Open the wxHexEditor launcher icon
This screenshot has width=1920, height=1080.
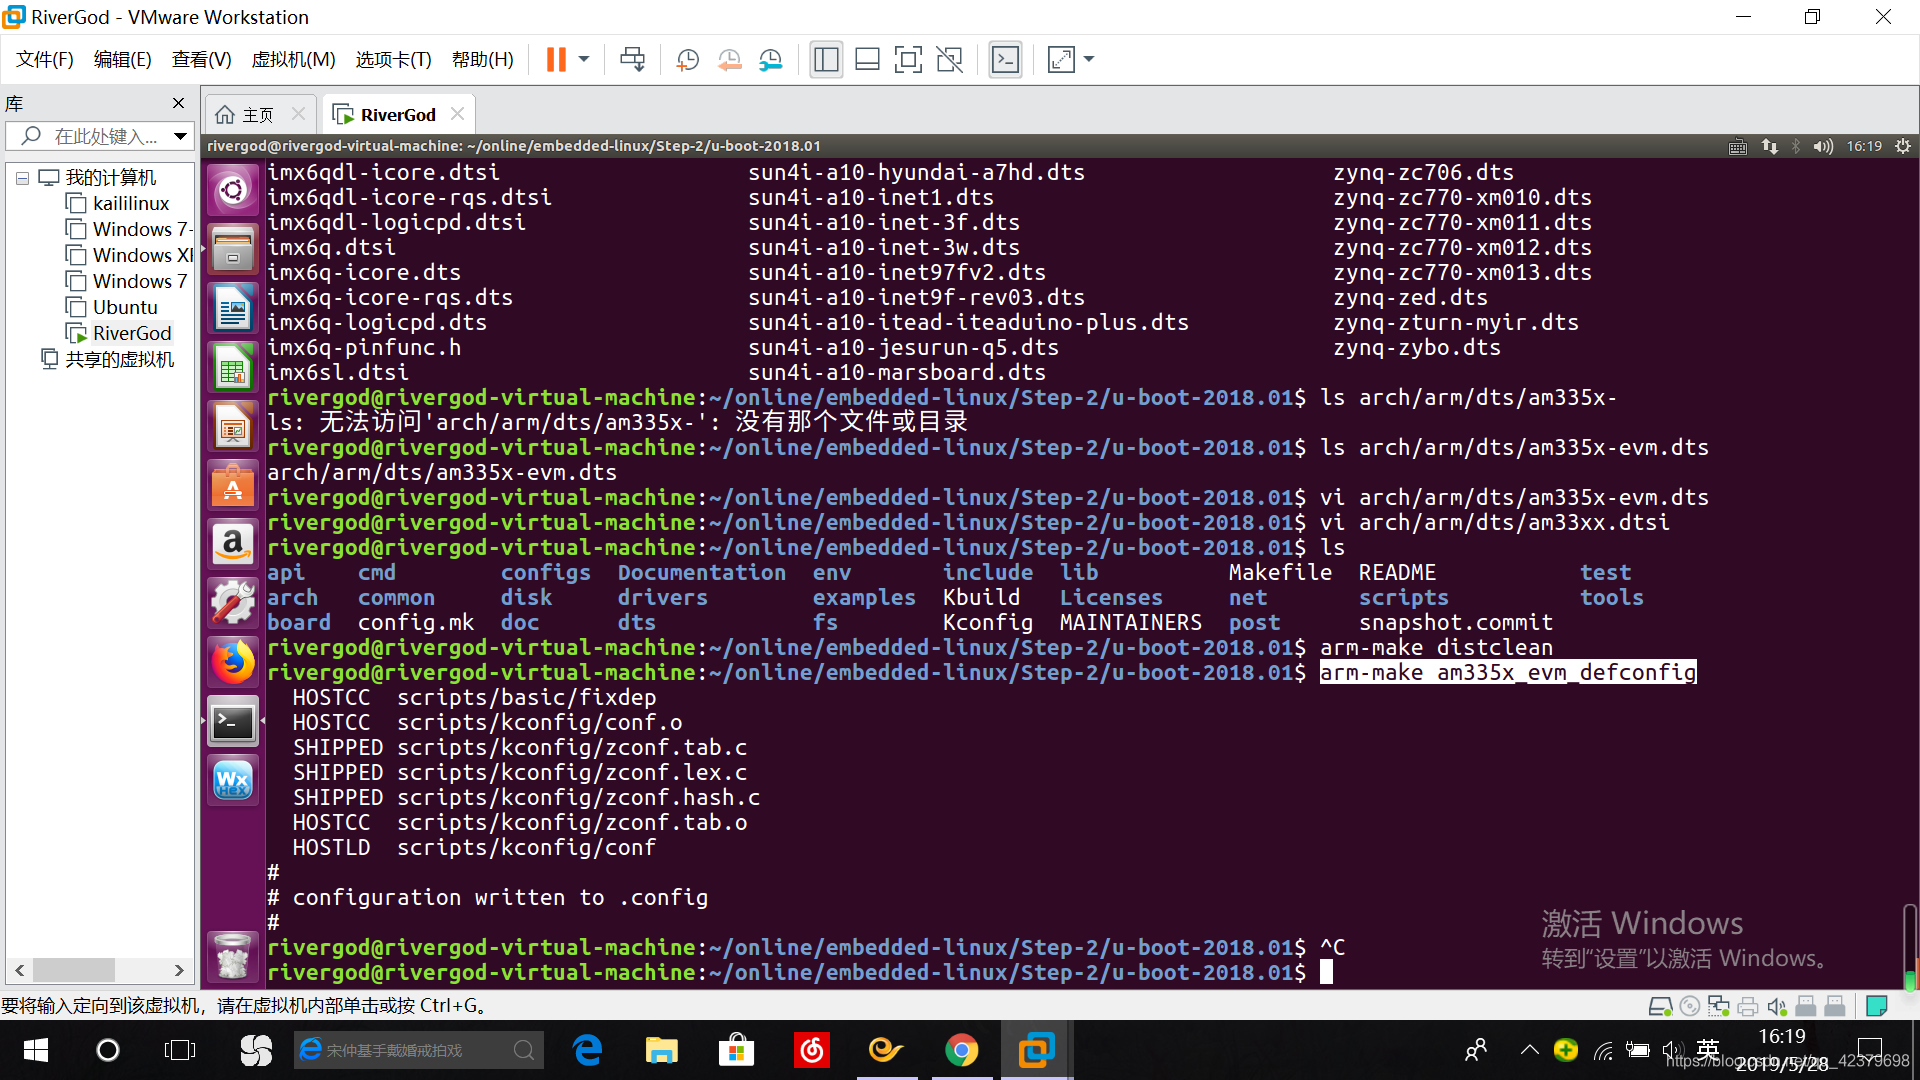point(233,780)
